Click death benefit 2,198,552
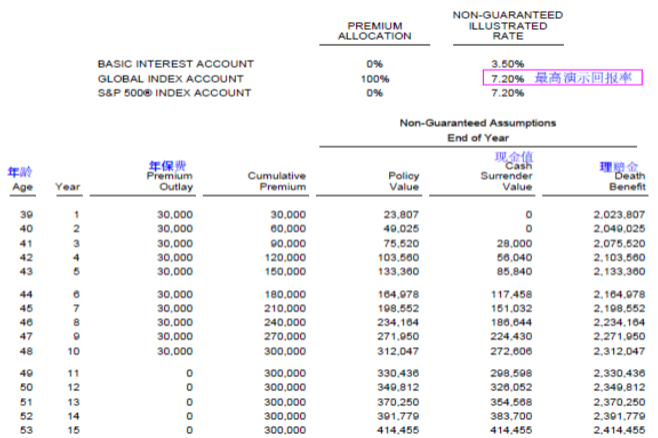This screenshot has height=438, width=658. (619, 309)
